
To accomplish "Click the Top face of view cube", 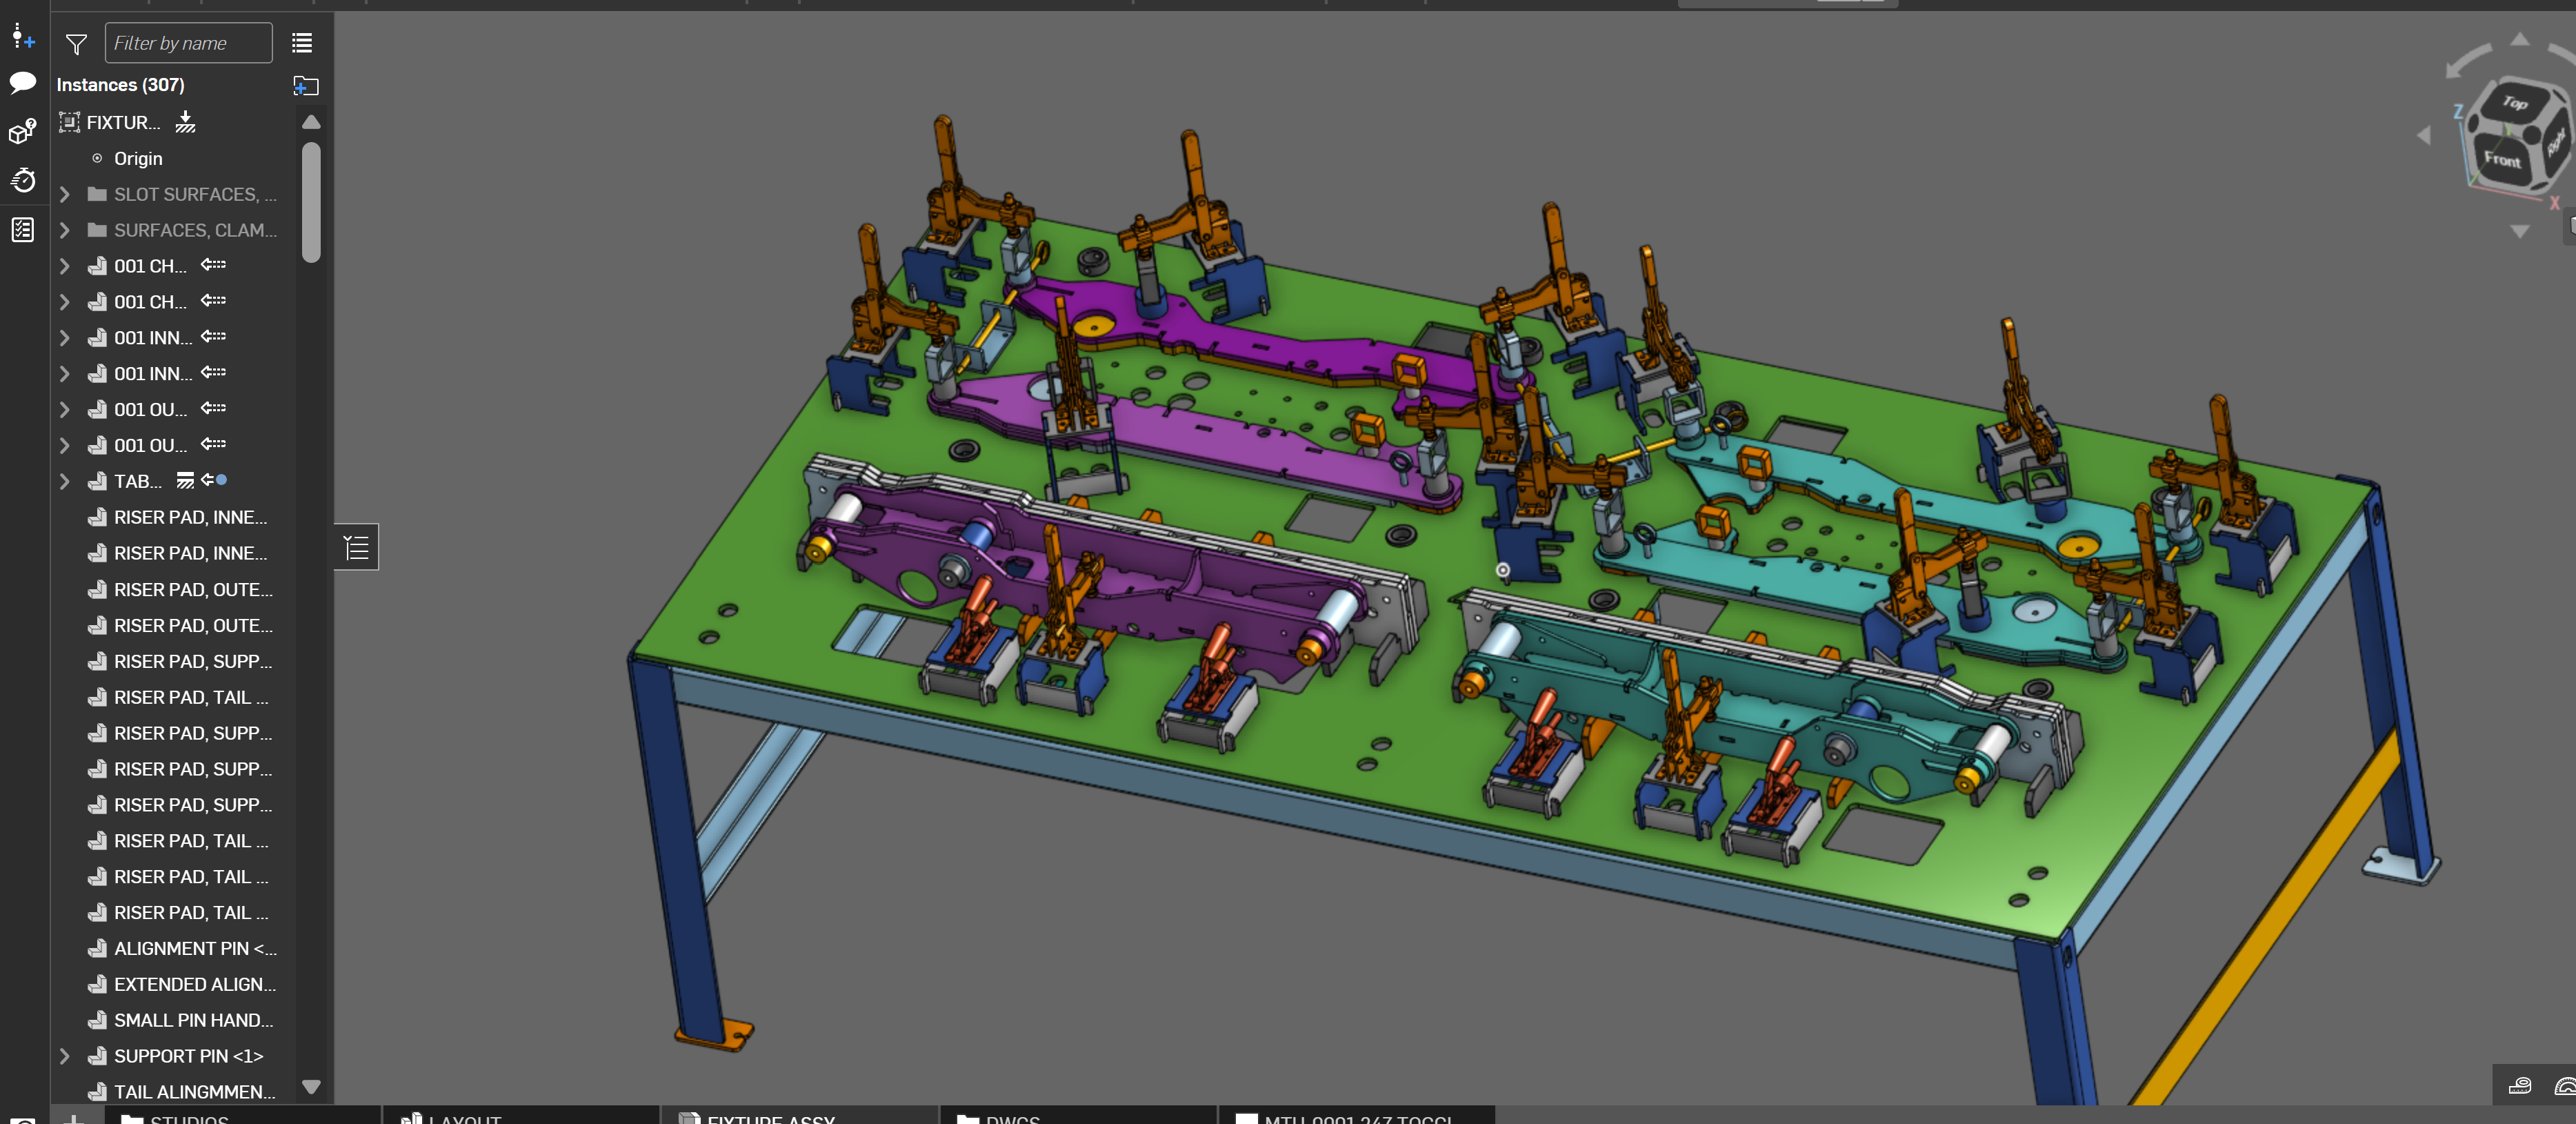I will (2515, 102).
